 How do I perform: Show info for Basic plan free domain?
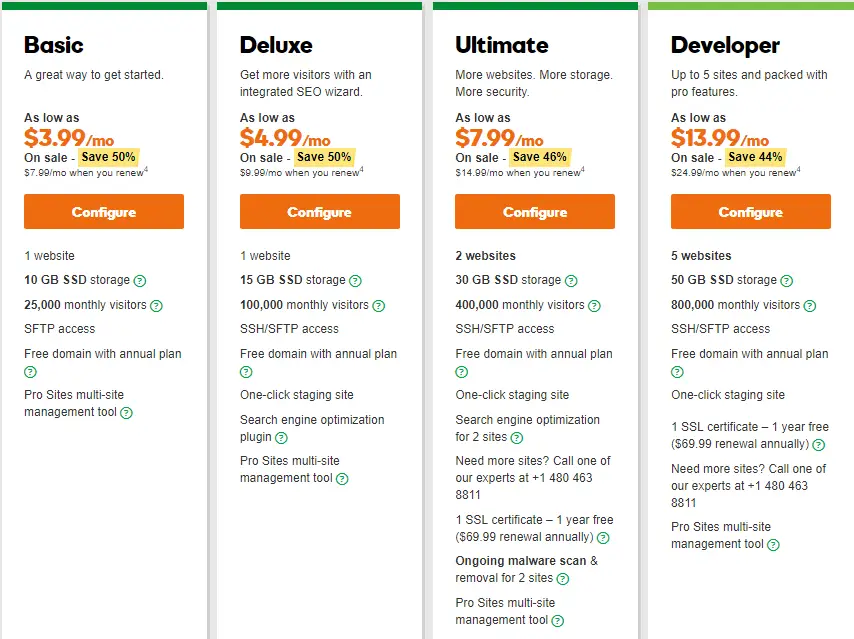tap(30, 372)
